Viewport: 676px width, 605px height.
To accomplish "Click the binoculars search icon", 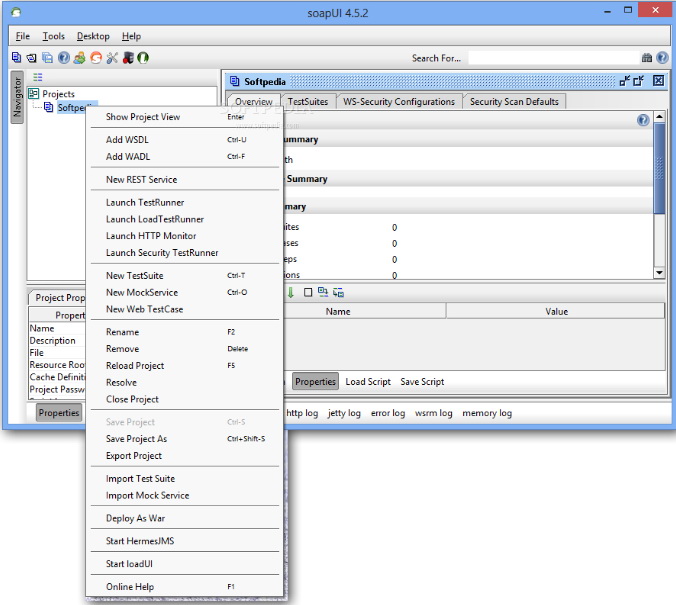I will [646, 57].
